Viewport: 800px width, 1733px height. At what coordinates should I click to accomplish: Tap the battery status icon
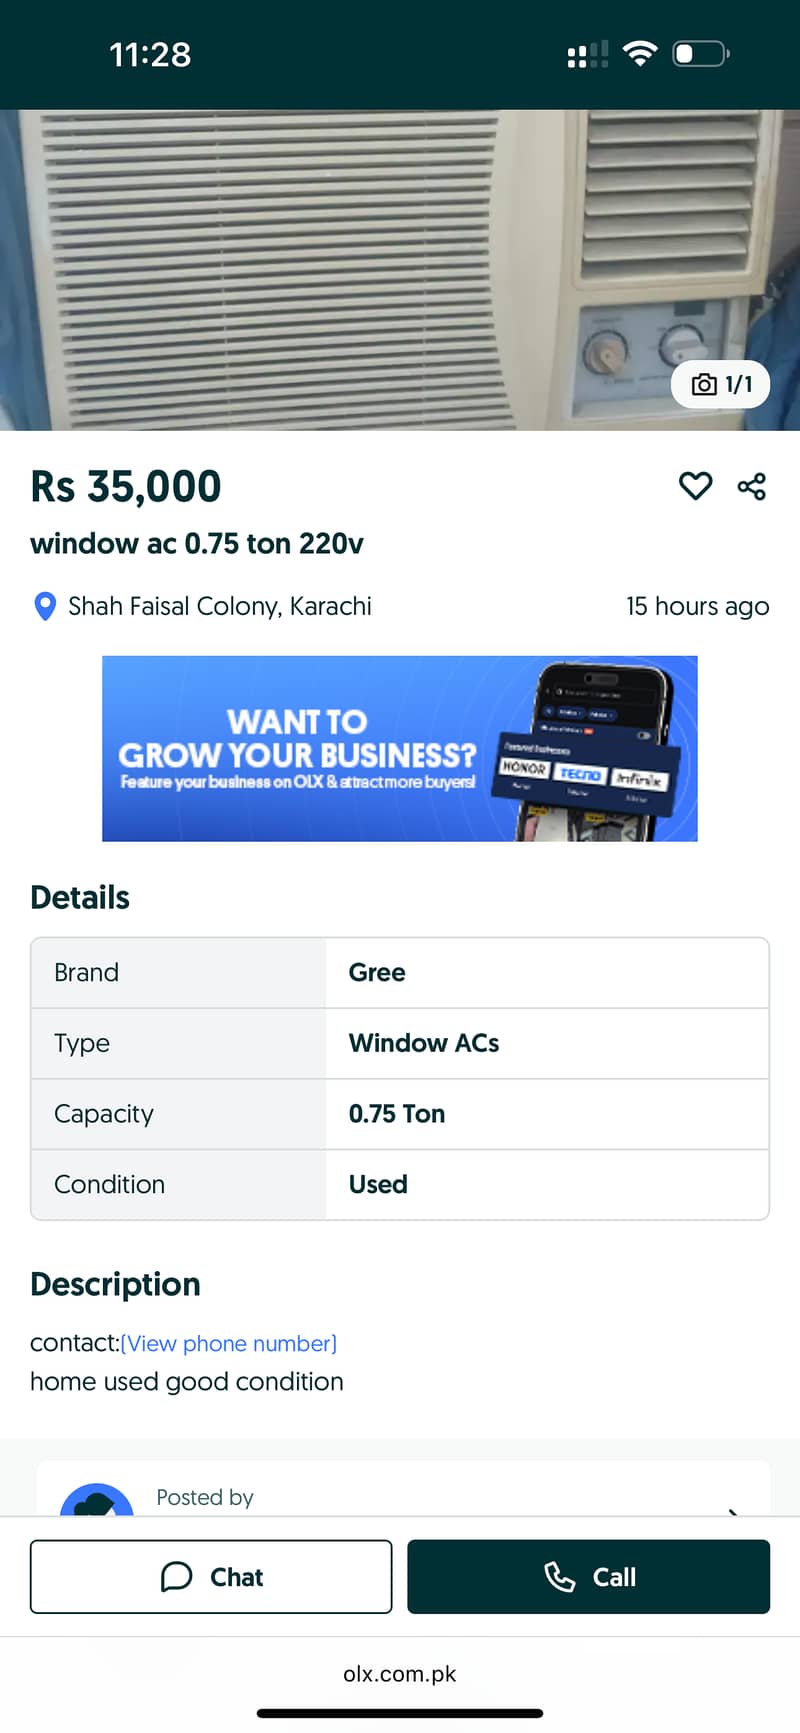click(700, 53)
